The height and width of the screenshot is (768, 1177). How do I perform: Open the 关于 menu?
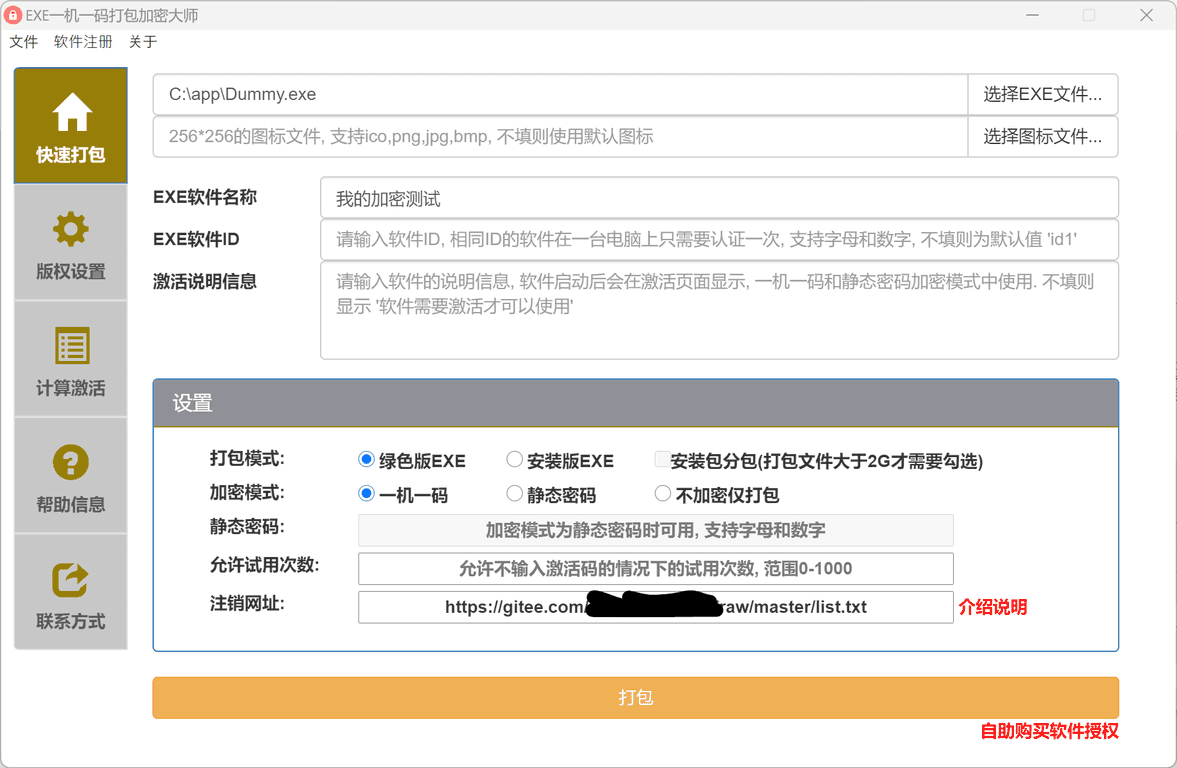tap(143, 42)
